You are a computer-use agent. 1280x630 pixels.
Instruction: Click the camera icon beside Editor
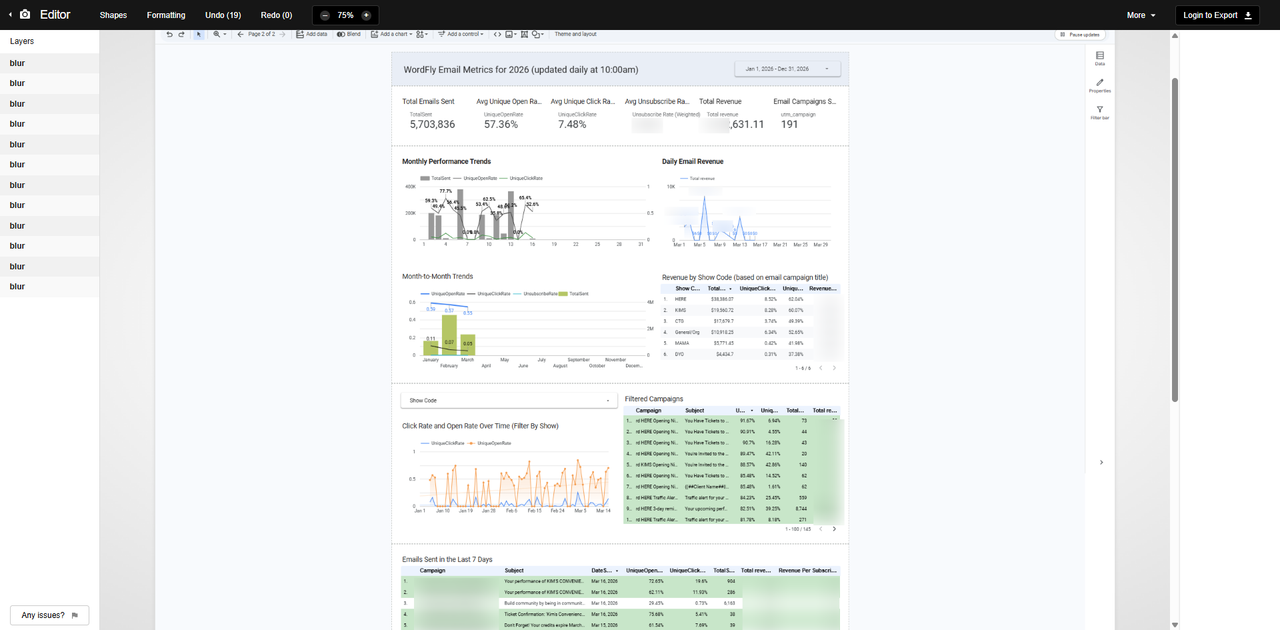pyautogui.click(x=25, y=15)
